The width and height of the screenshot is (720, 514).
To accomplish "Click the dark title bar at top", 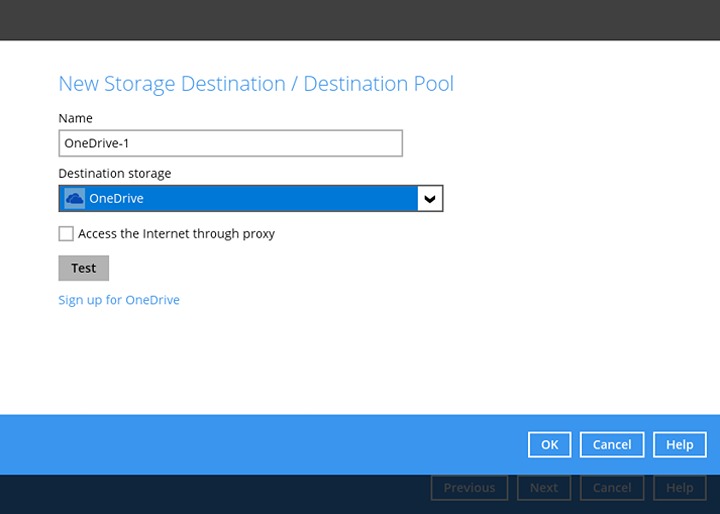I will [360, 20].
